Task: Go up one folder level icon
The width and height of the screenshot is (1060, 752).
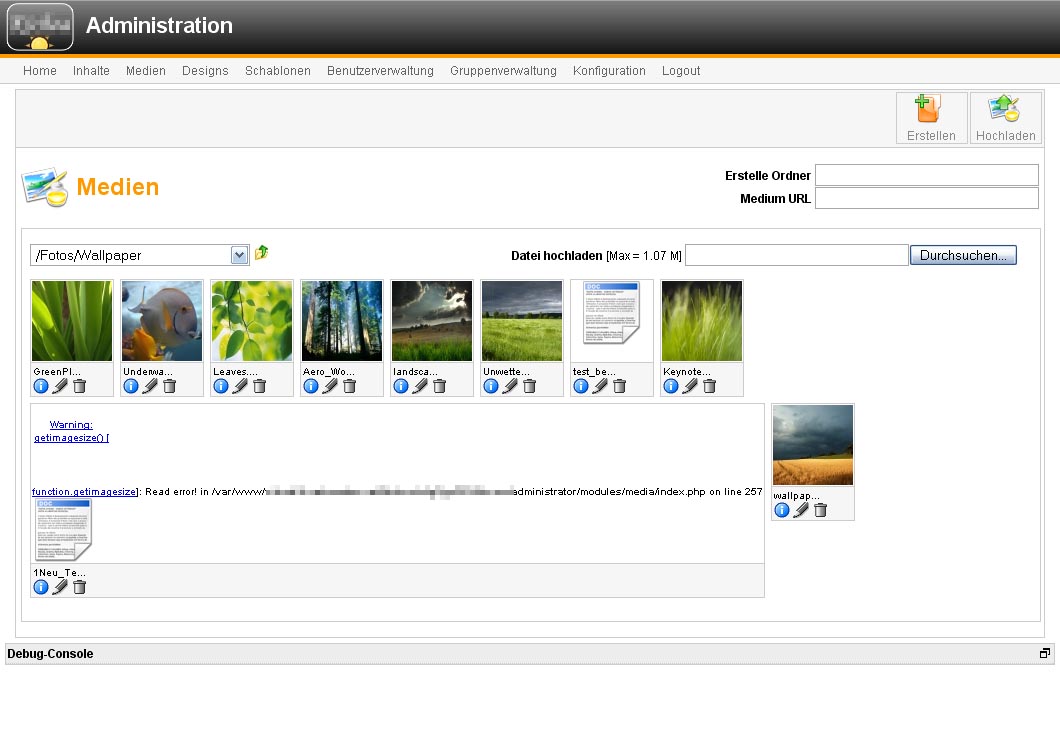Action: (262, 253)
